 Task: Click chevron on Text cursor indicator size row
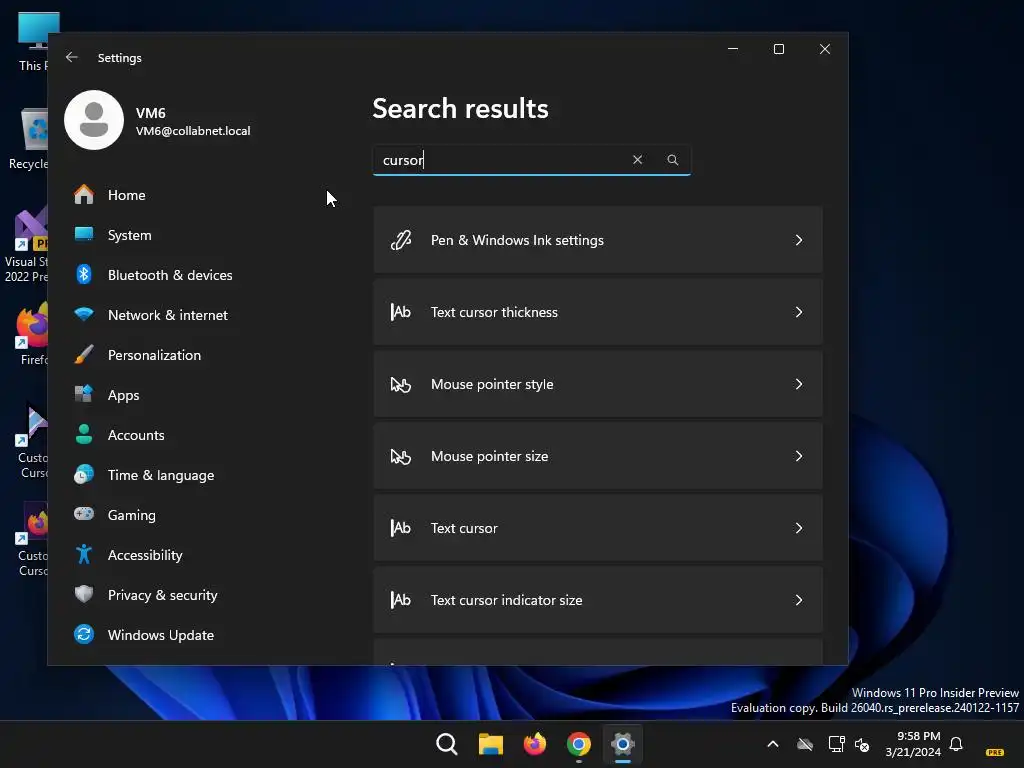click(x=799, y=600)
